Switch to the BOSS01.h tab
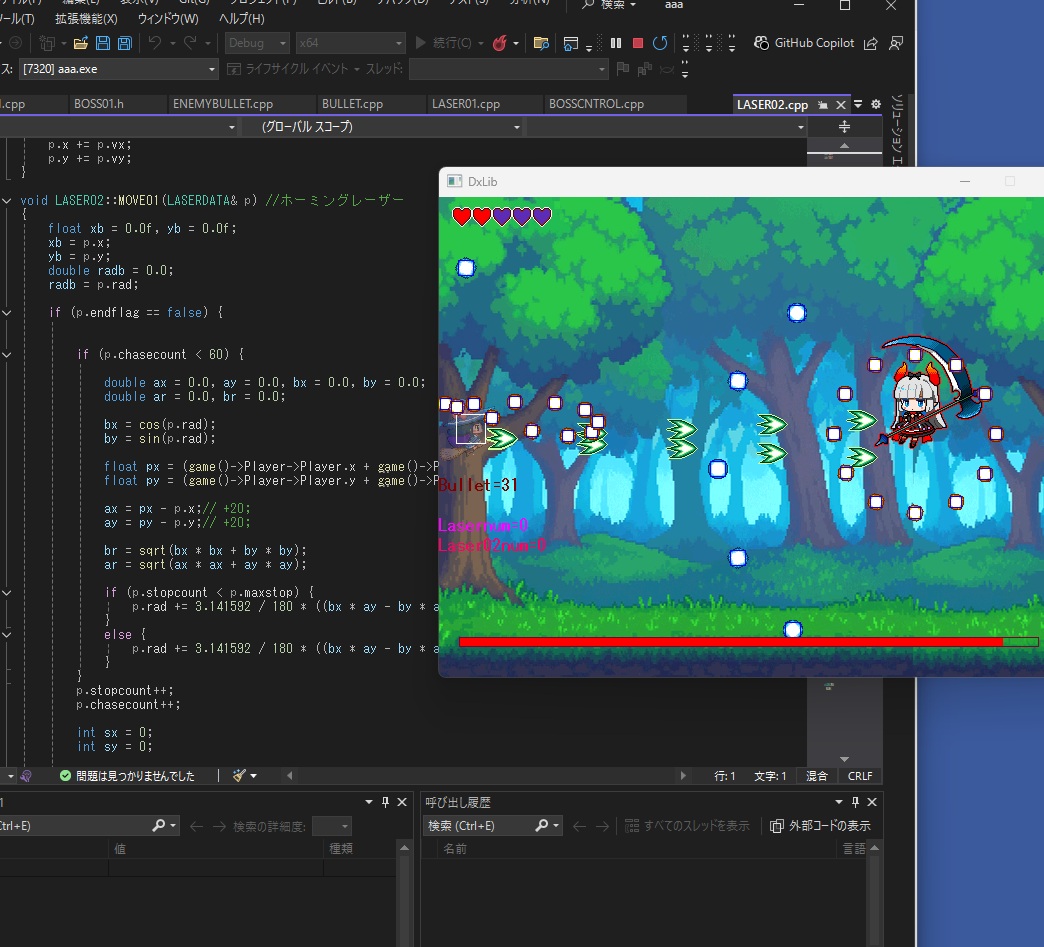This screenshot has height=947, width=1044. 99,104
